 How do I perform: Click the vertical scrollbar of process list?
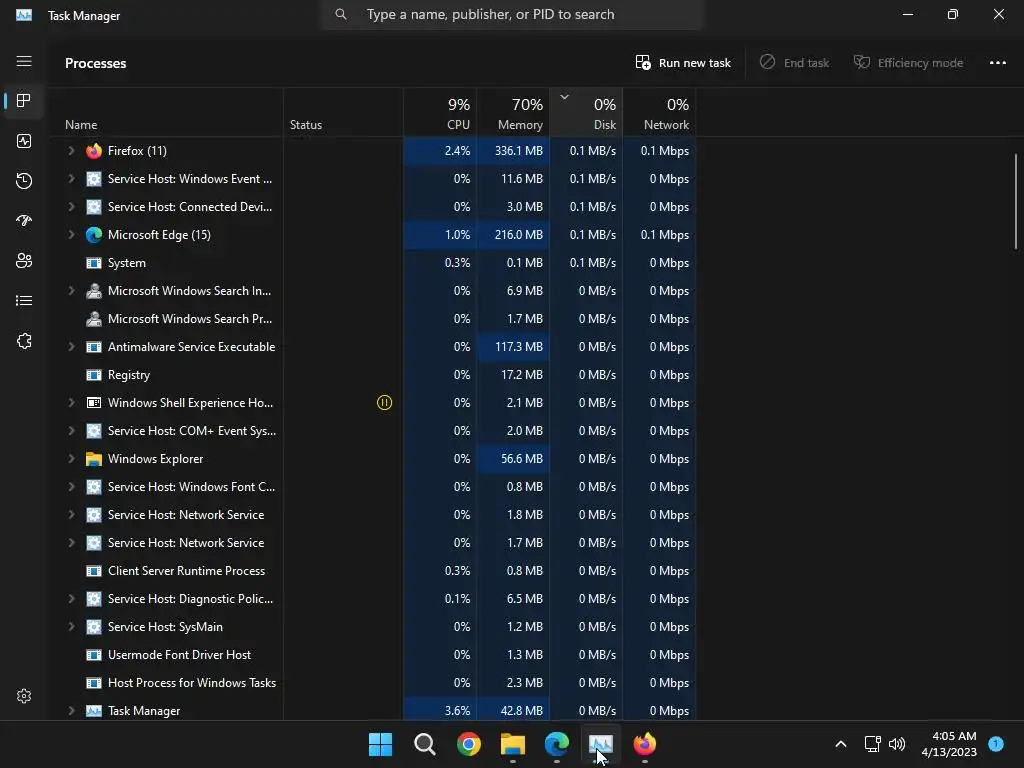tap(1016, 201)
